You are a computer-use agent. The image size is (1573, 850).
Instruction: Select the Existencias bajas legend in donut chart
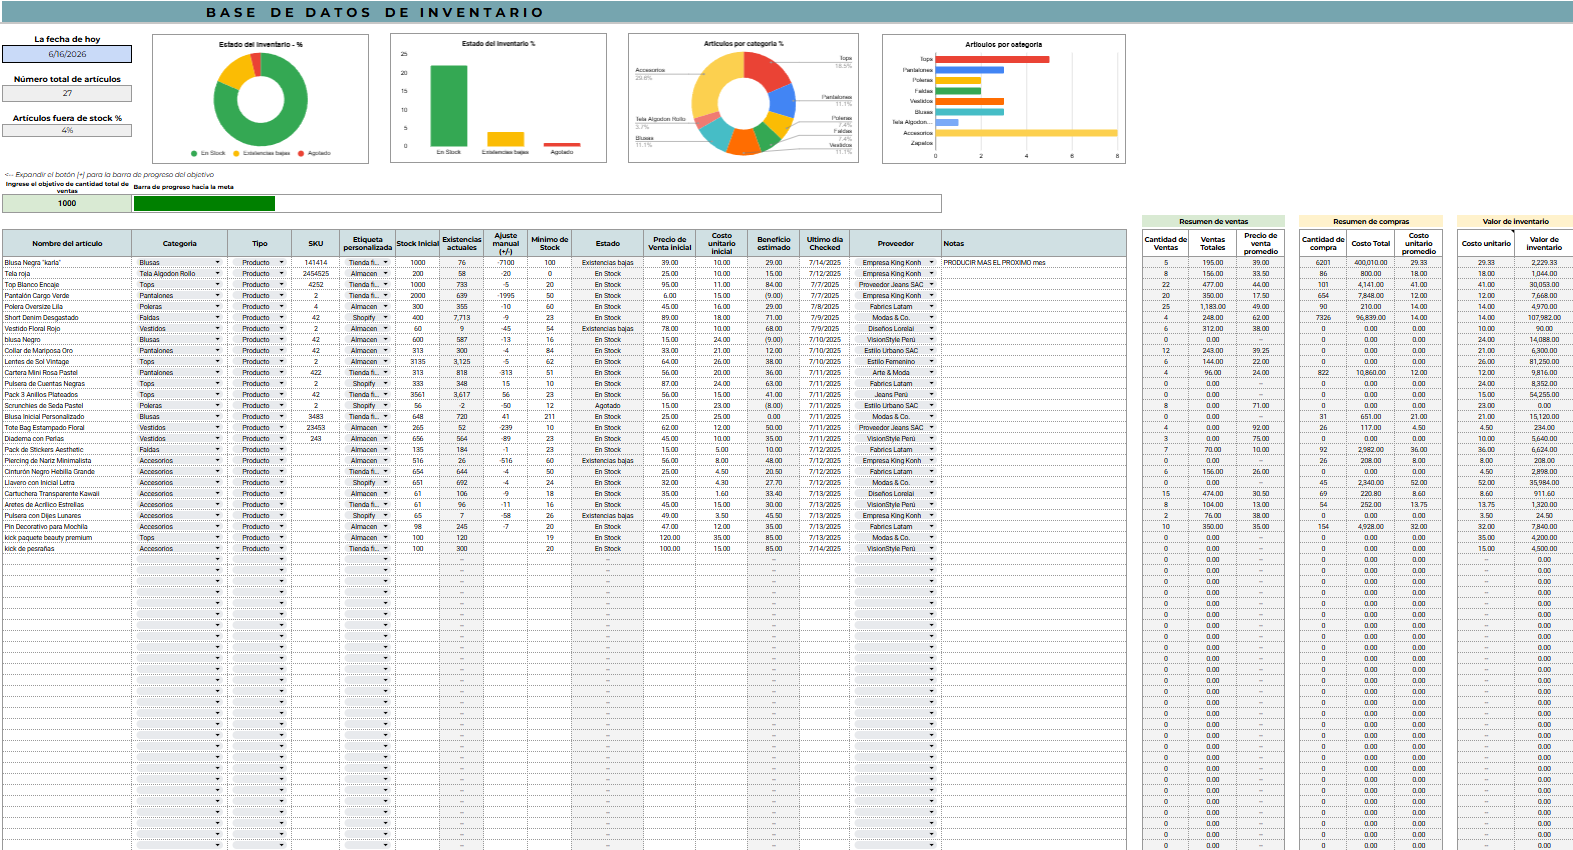261,153
